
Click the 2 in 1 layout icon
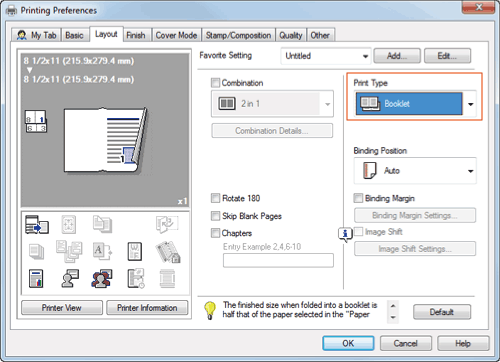pyautogui.click(x=227, y=104)
